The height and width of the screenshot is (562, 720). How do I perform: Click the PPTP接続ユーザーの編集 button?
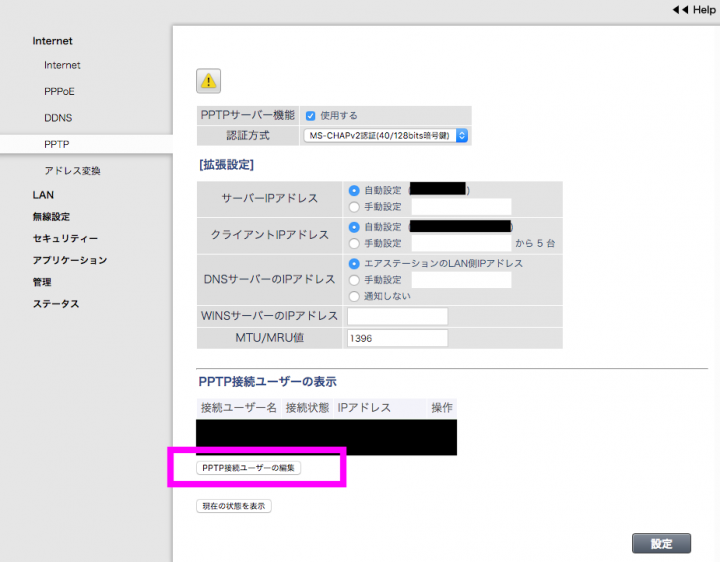[248, 468]
